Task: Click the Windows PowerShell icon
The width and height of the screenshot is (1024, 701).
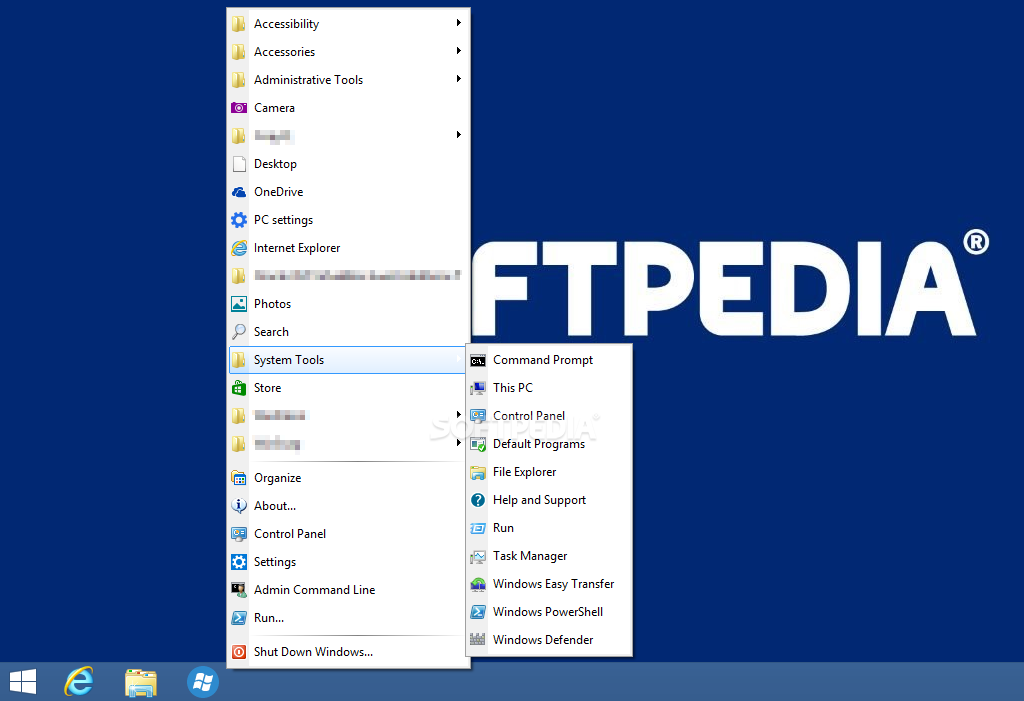Action: [x=478, y=612]
